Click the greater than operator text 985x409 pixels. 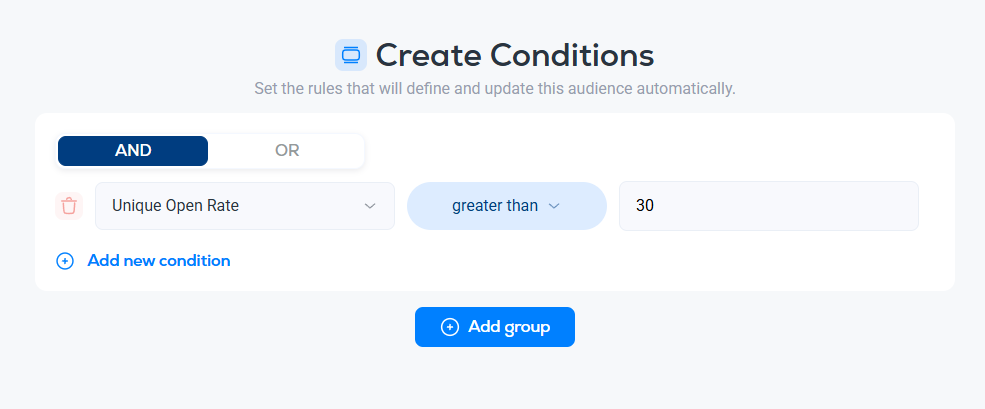[x=494, y=206]
